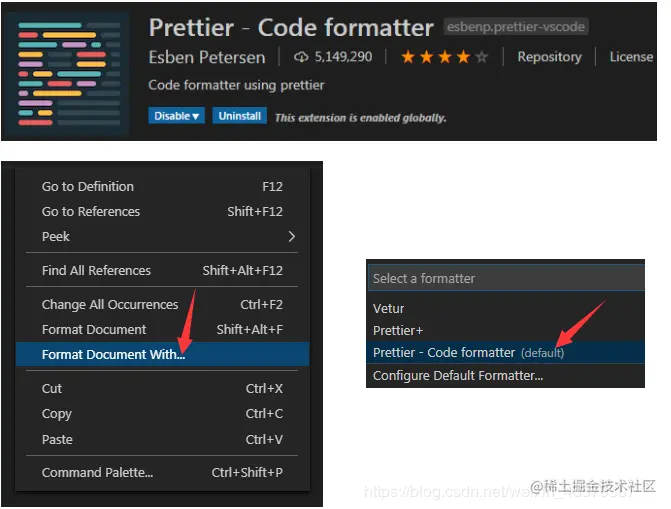
Task: Open the Repository link
Action: tap(549, 57)
